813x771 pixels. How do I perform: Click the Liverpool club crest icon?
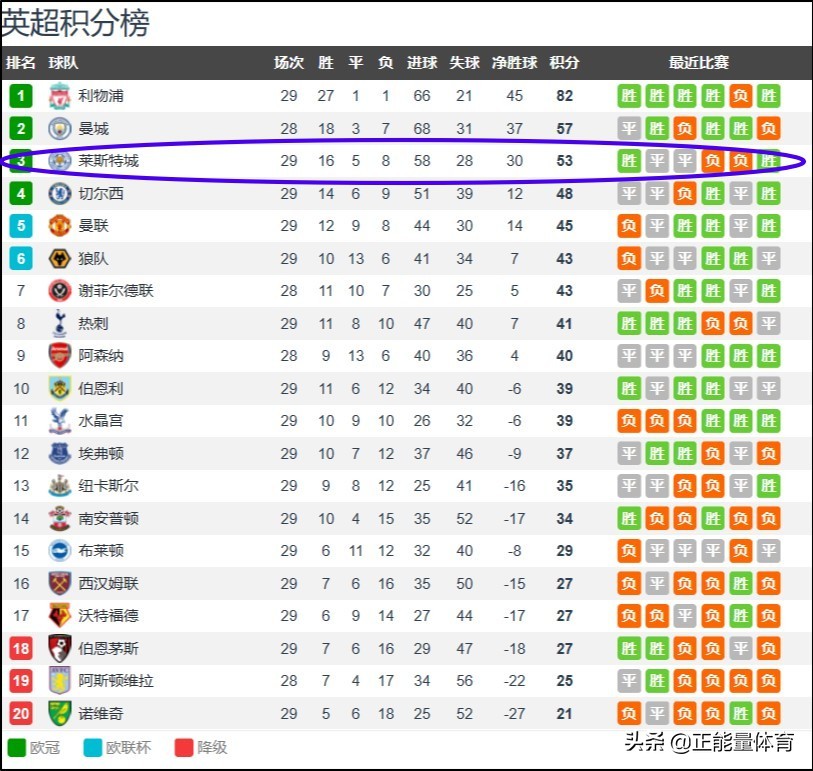[x=60, y=96]
